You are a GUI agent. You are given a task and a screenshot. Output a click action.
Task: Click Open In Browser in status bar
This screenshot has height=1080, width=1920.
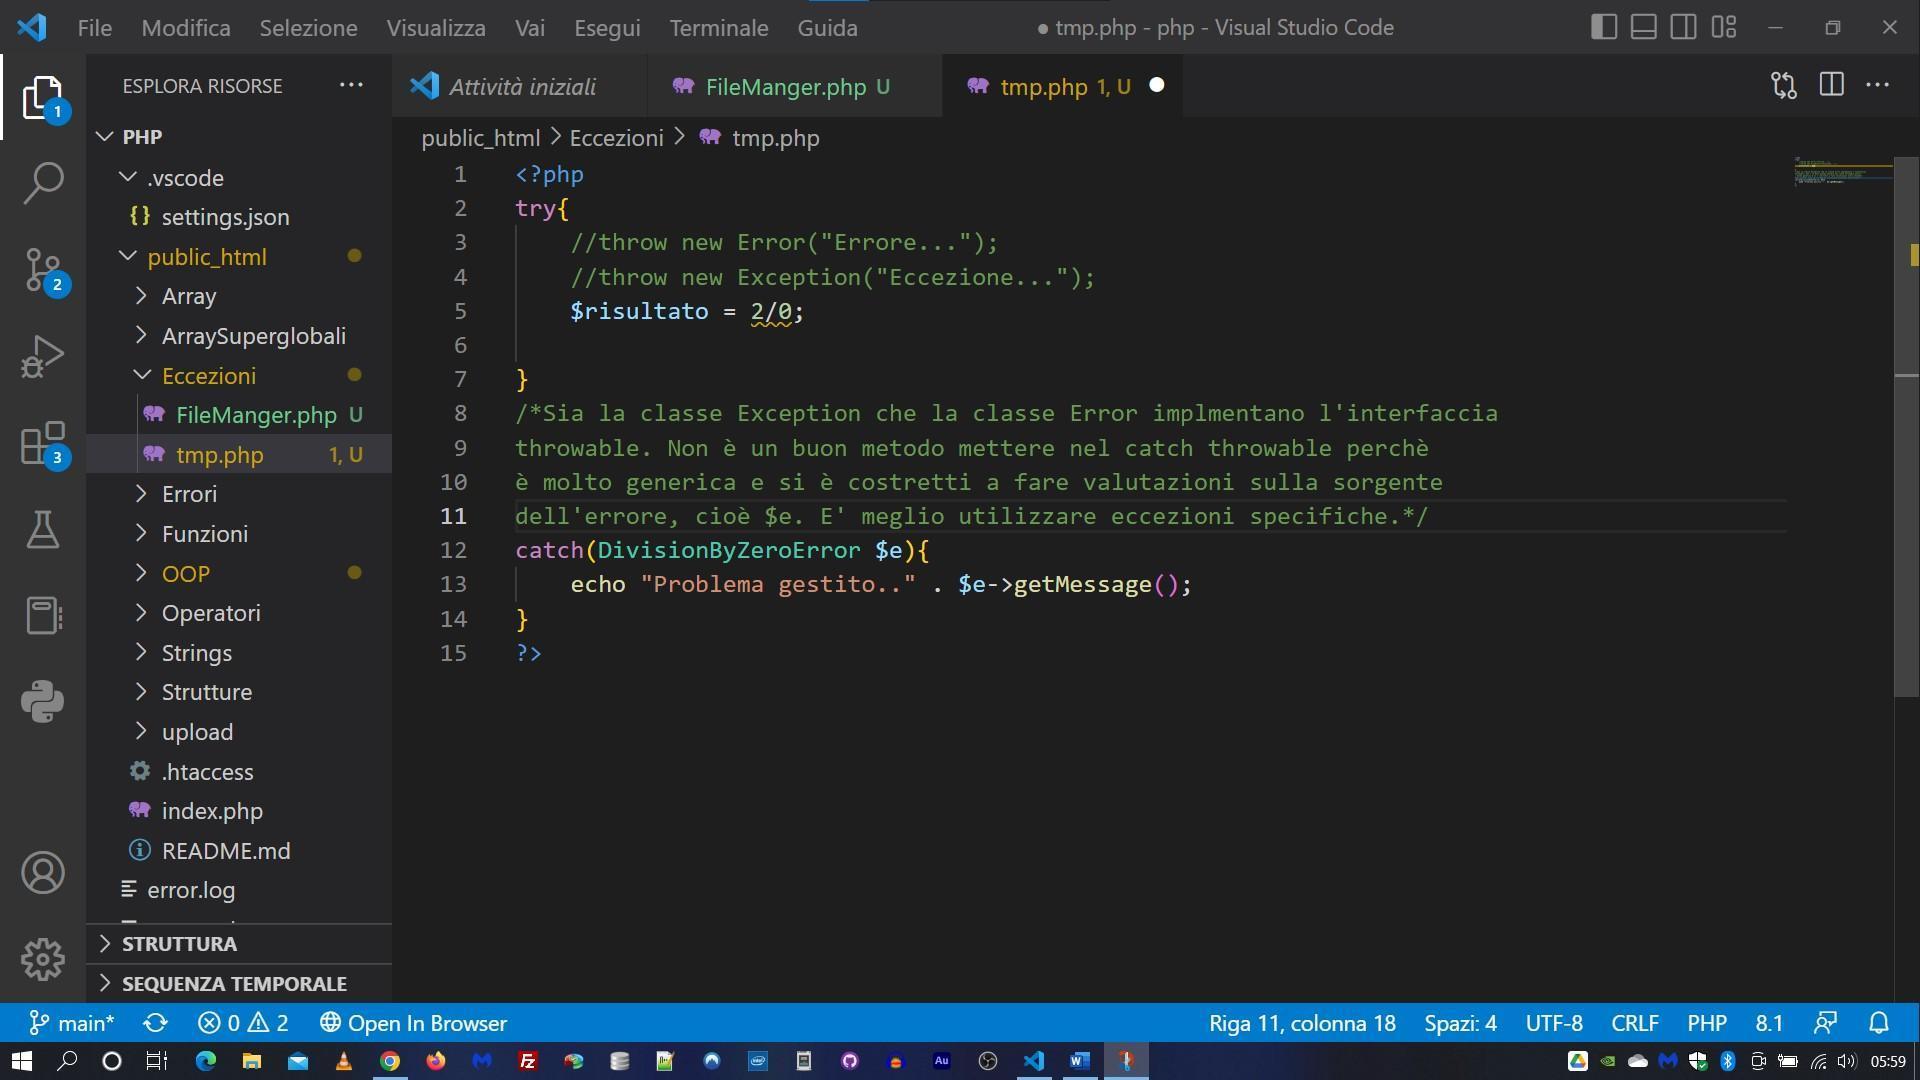point(413,1023)
